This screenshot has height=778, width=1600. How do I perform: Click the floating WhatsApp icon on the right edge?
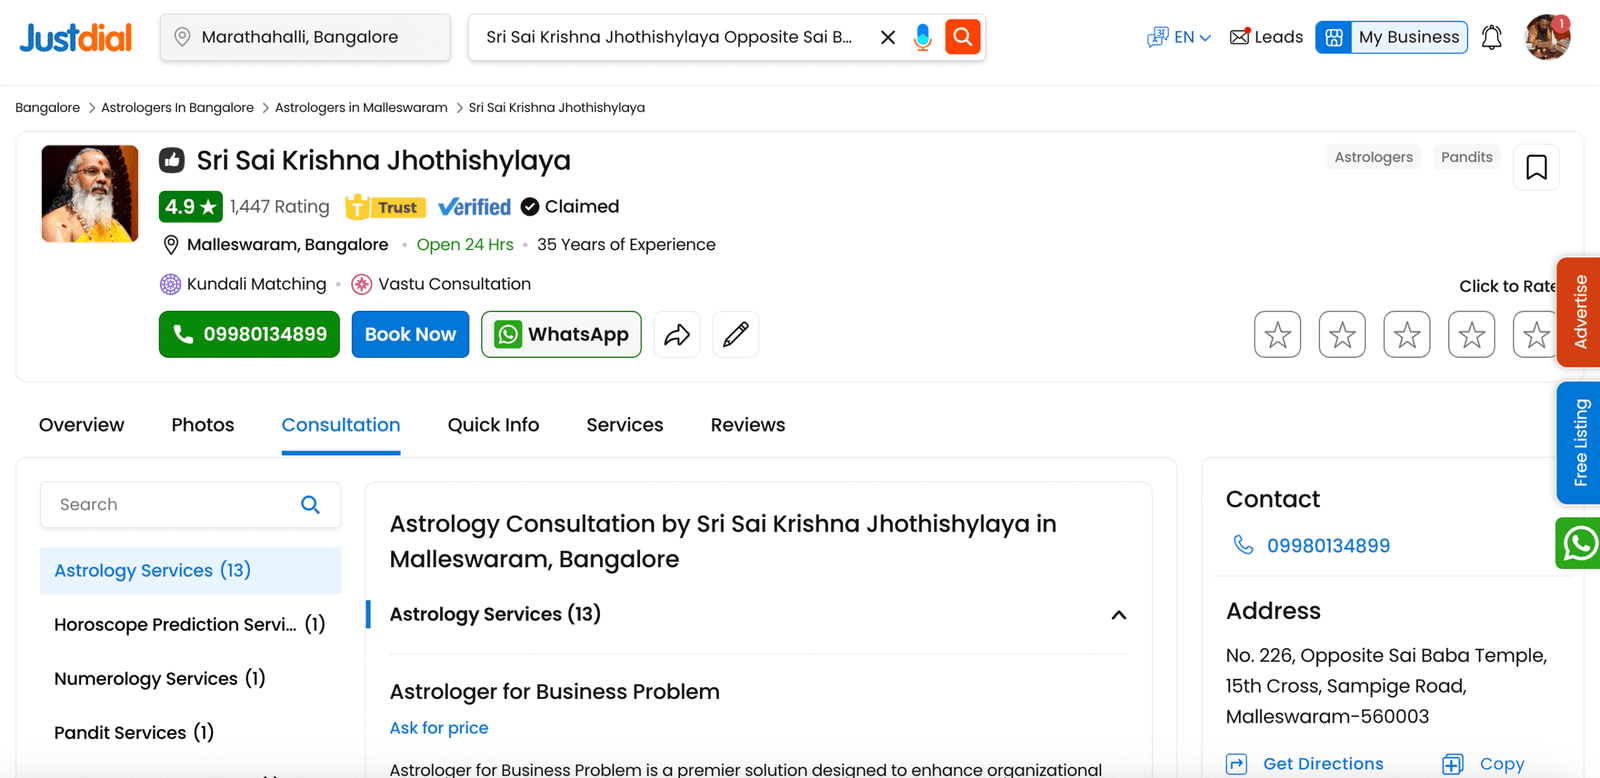(1579, 544)
